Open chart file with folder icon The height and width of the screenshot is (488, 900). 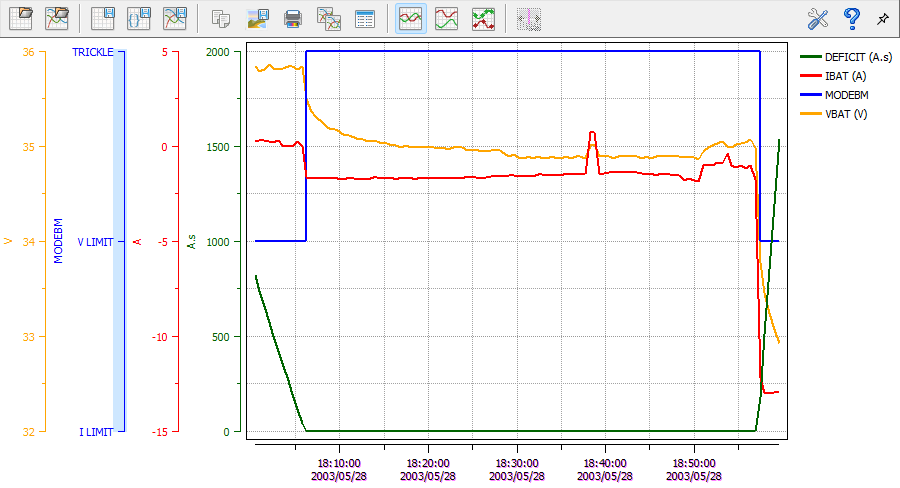pos(57,18)
